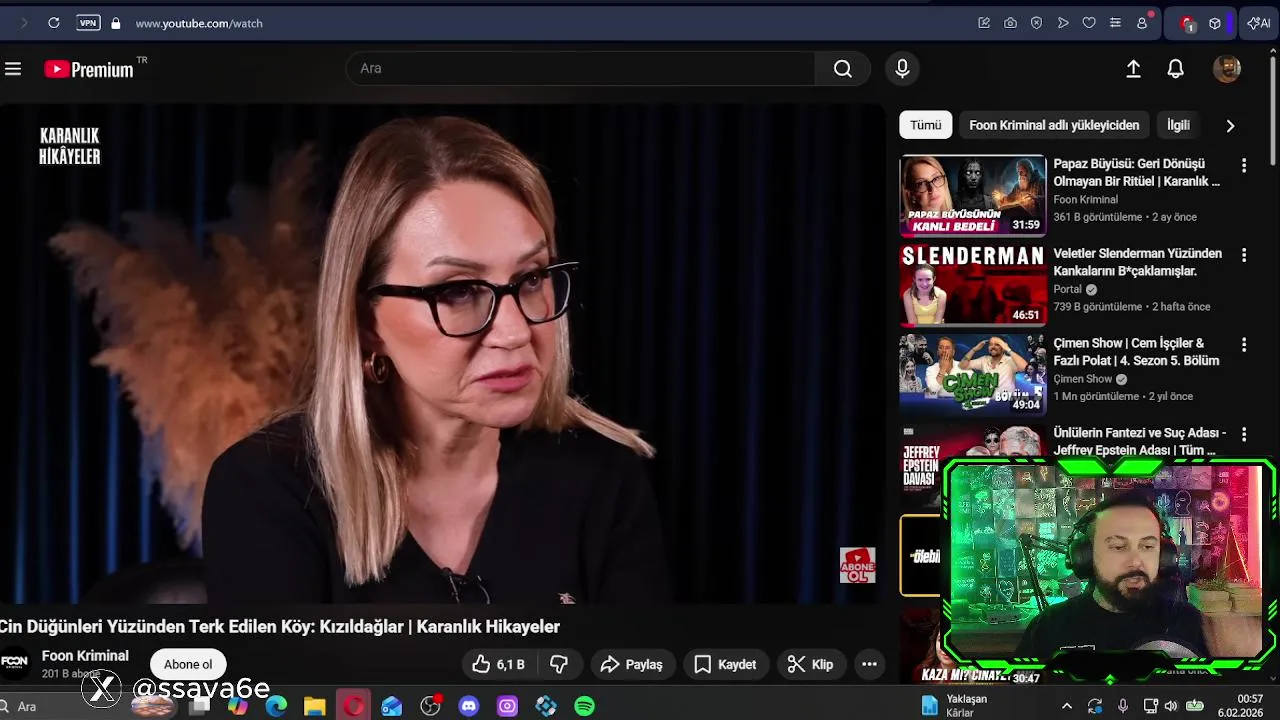1280x720 pixels.
Task: Select the Tümü filter chip
Action: (925, 125)
